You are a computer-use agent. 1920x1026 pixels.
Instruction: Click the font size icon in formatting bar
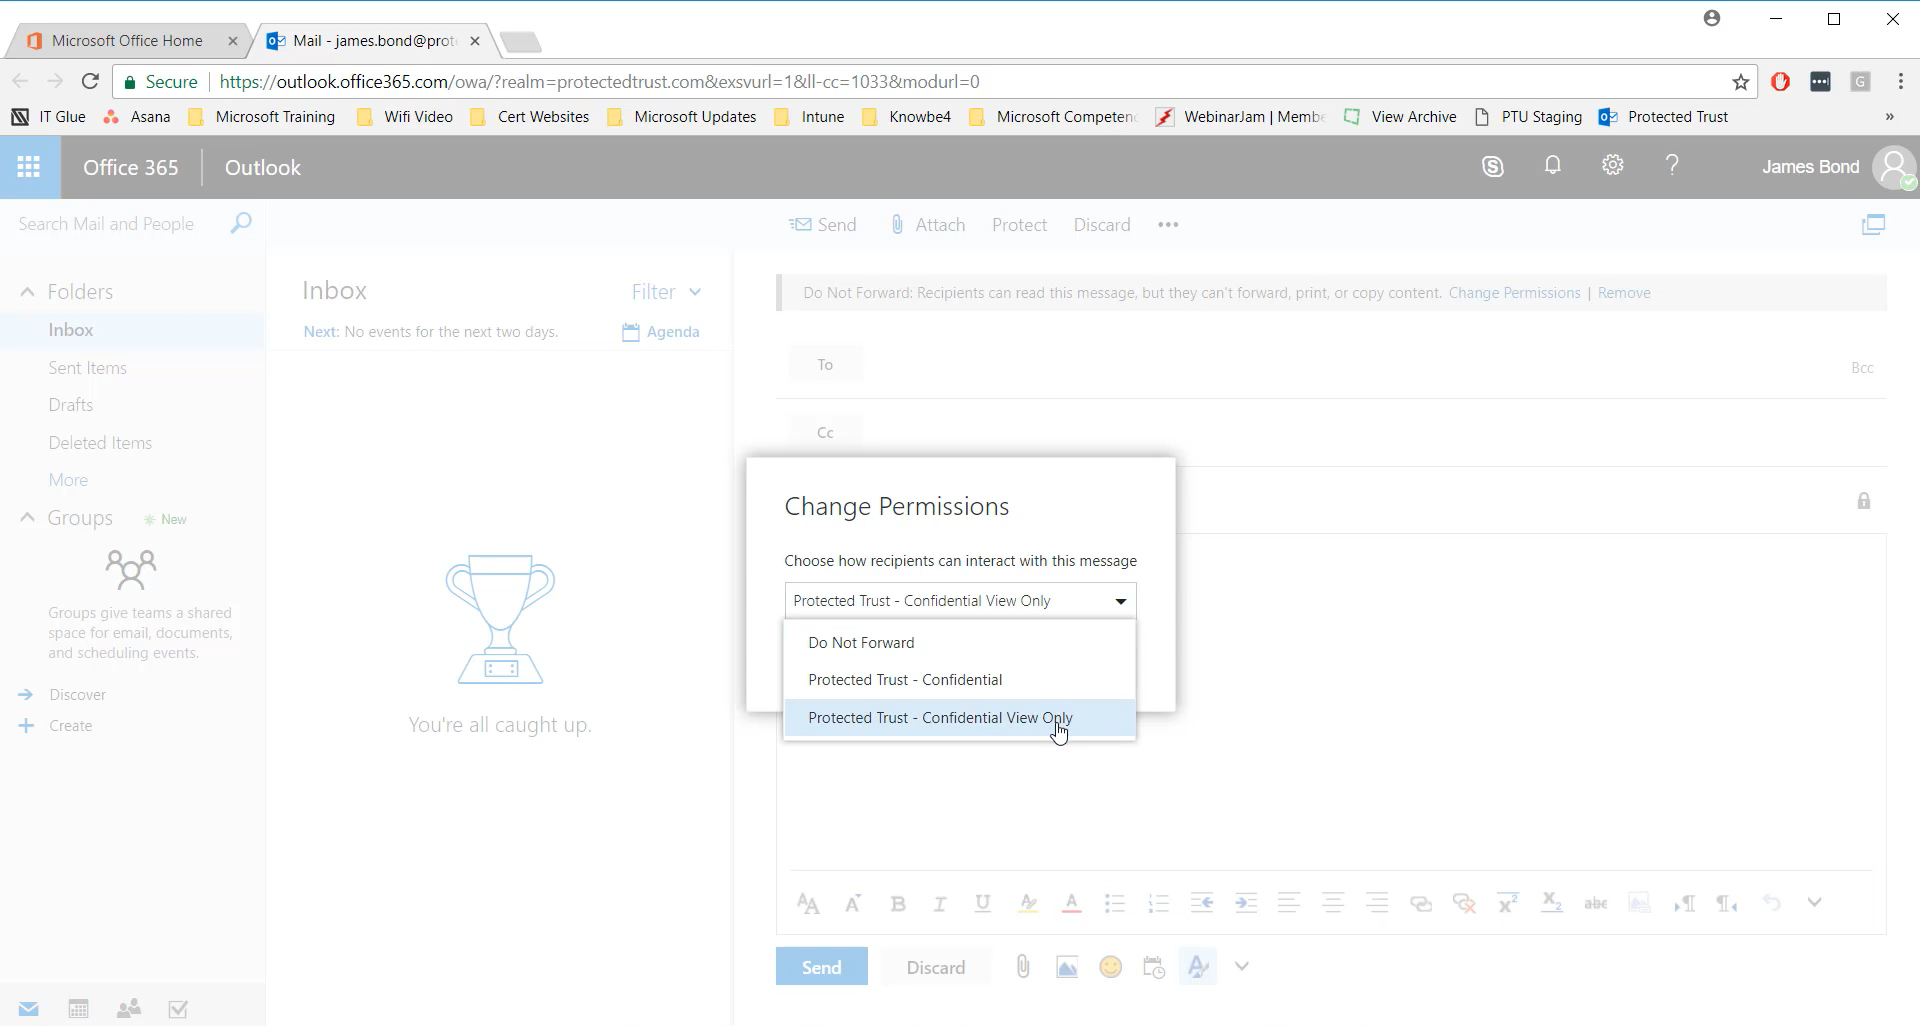[853, 904]
